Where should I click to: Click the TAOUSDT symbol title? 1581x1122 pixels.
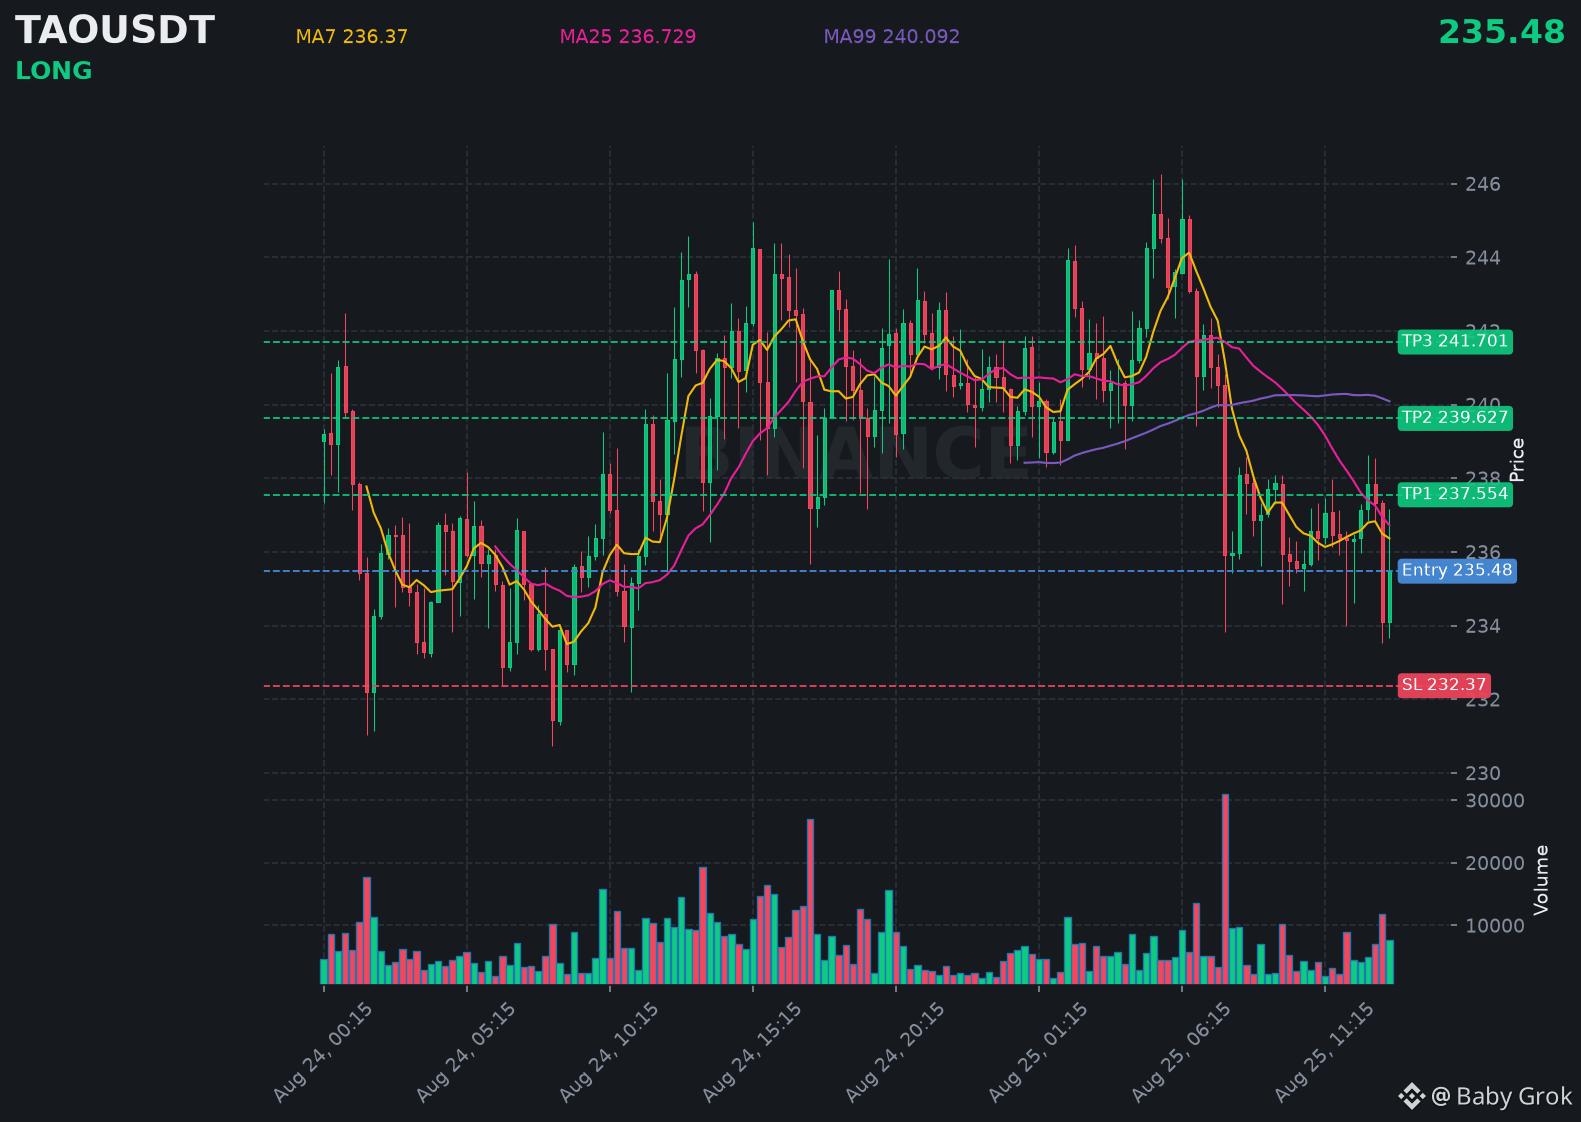pos(115,30)
